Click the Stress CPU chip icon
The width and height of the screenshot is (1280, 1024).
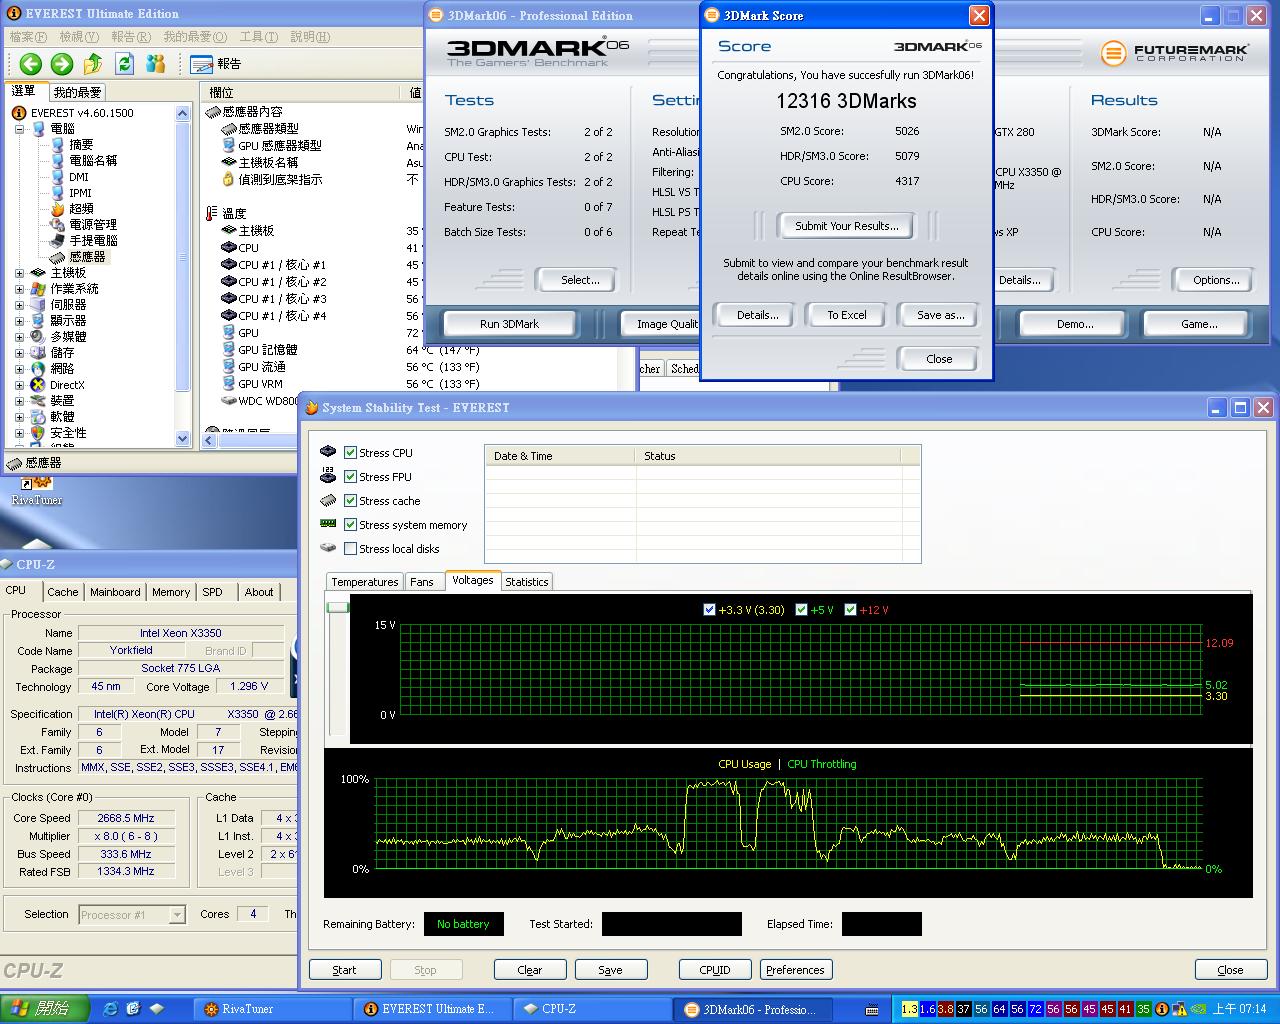tap(328, 452)
